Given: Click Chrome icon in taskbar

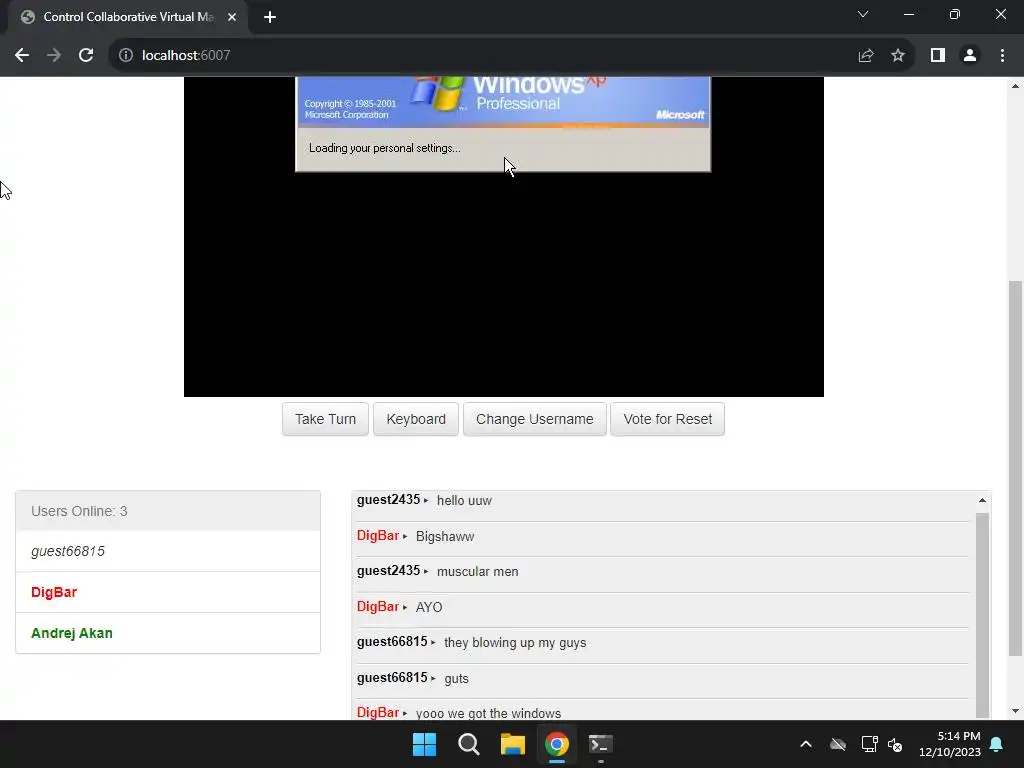Looking at the screenshot, I should pos(557,744).
